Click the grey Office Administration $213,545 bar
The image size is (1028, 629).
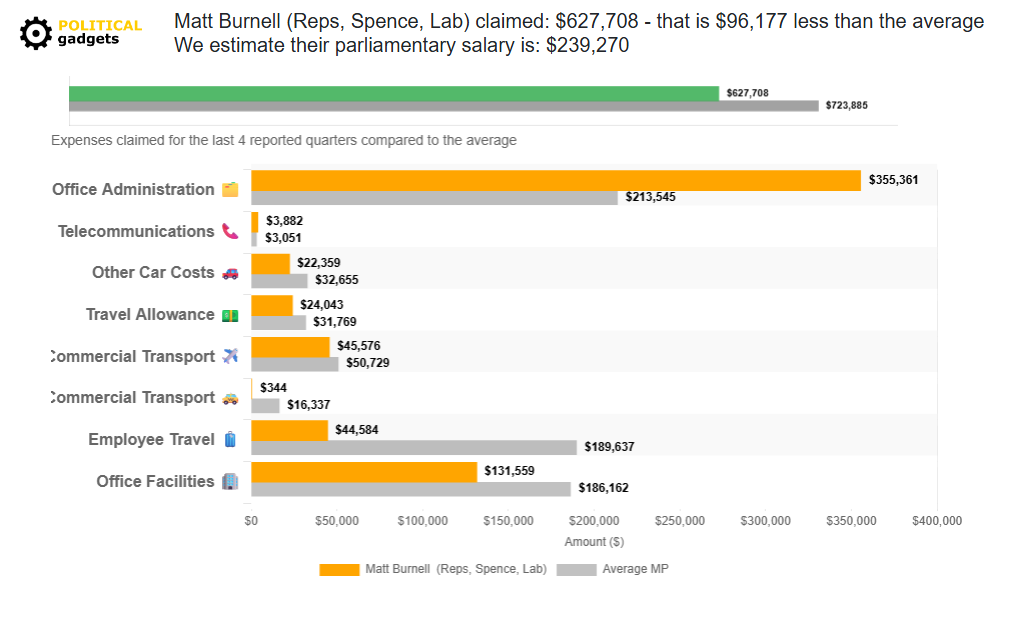(x=435, y=197)
